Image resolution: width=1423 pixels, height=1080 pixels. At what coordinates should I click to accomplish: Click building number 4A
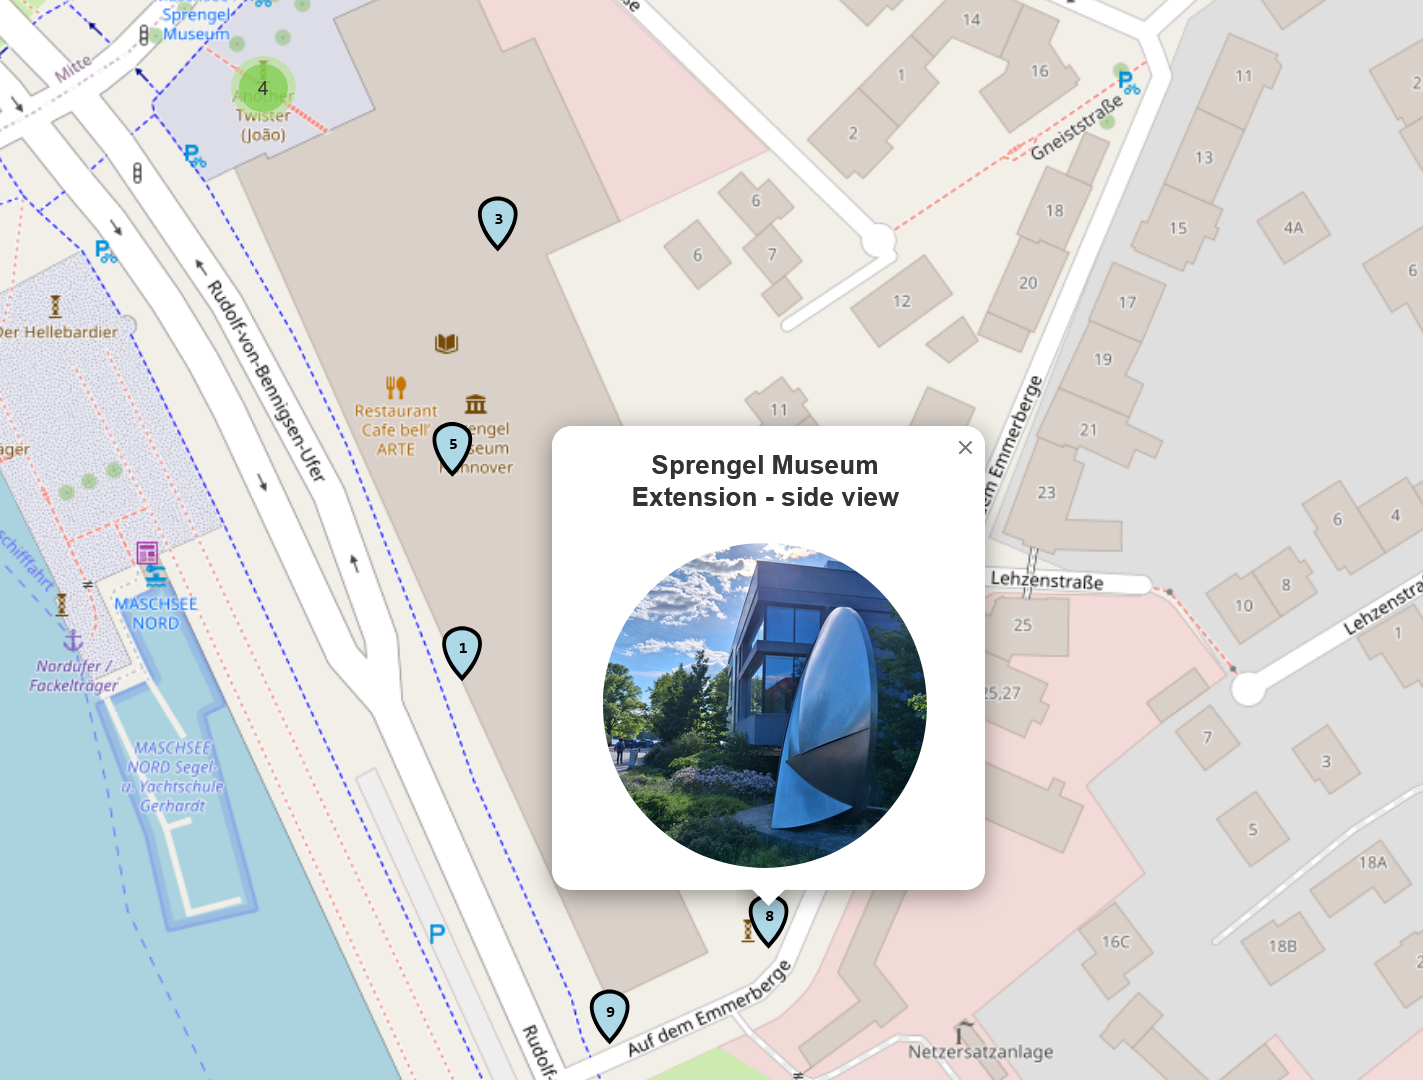1293,228
